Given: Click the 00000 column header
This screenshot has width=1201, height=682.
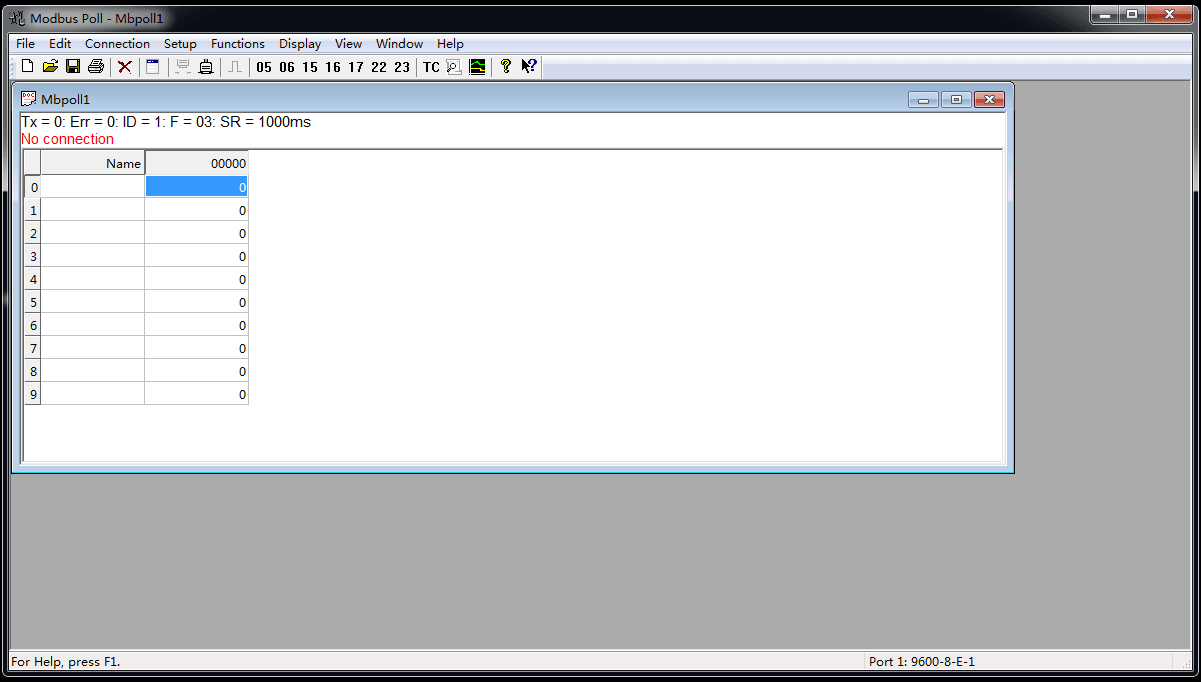Looking at the screenshot, I should pyautogui.click(x=197, y=163).
